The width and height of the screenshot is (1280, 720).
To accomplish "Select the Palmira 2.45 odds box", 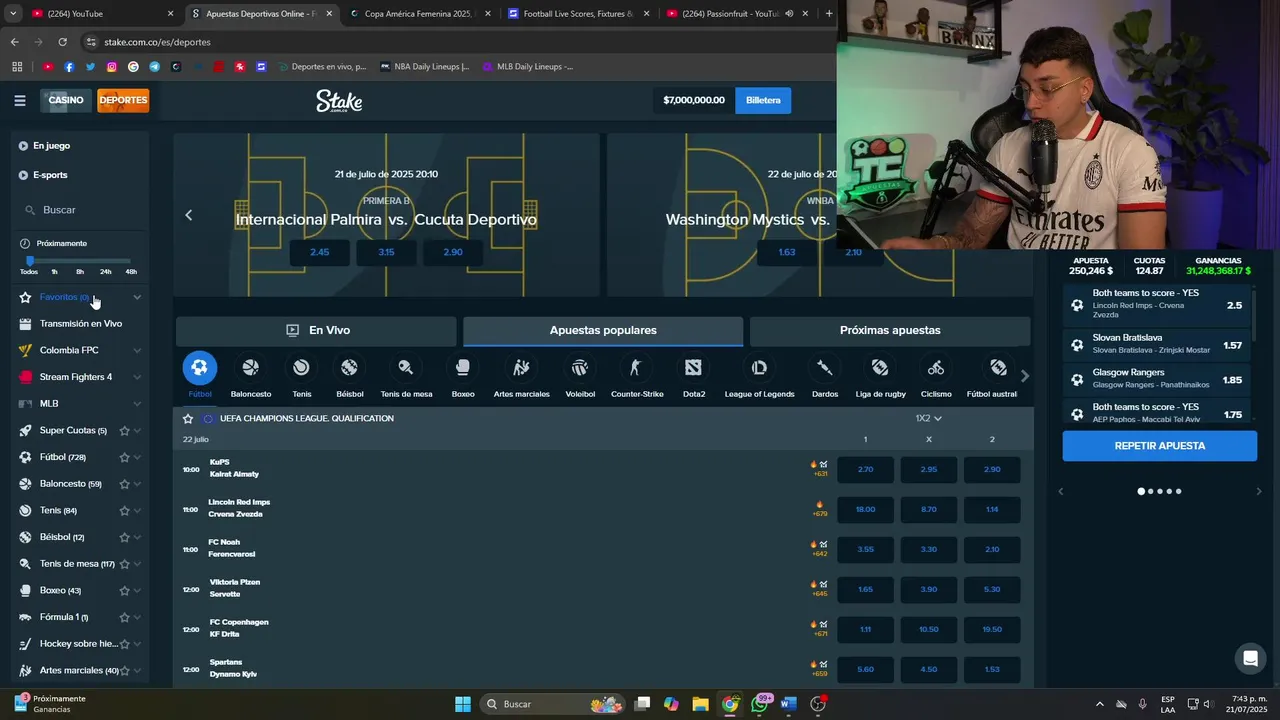I will click(320, 252).
